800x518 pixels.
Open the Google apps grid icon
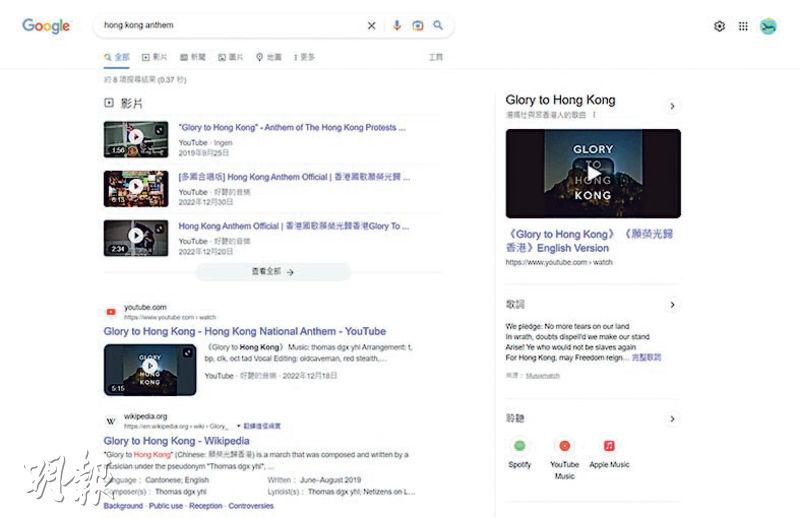(x=743, y=26)
